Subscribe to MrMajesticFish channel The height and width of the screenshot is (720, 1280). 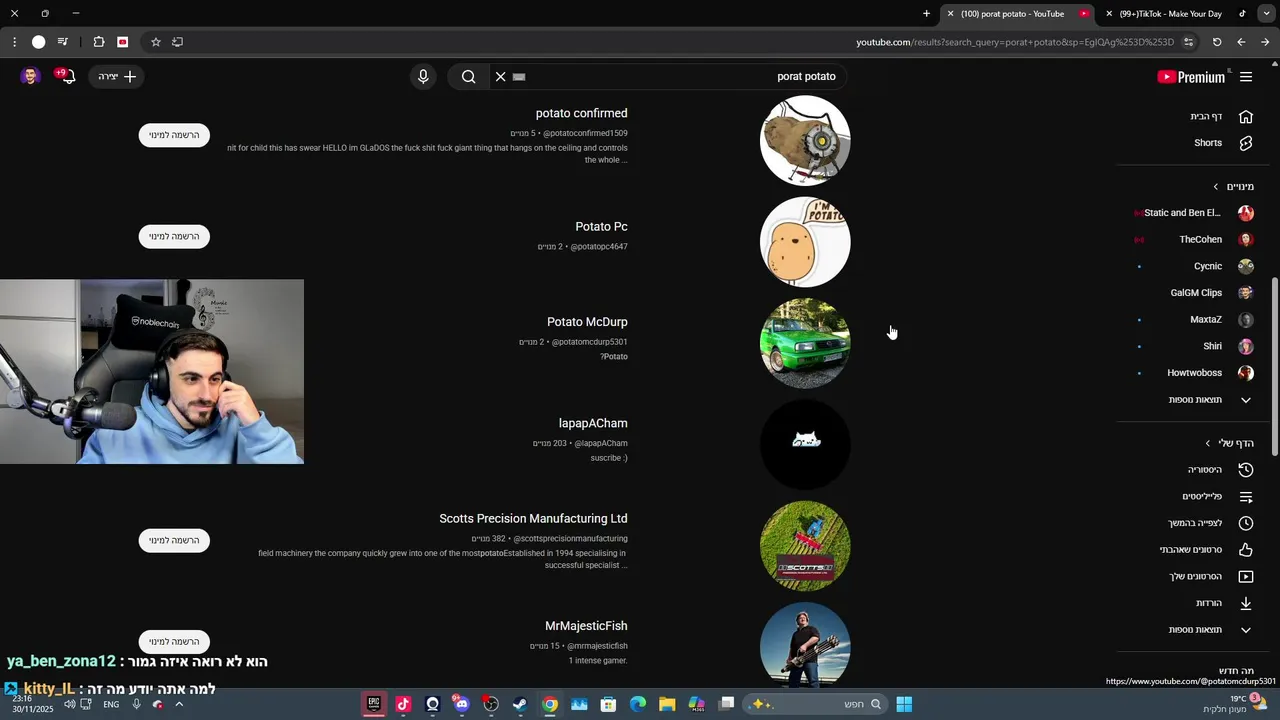(174, 641)
